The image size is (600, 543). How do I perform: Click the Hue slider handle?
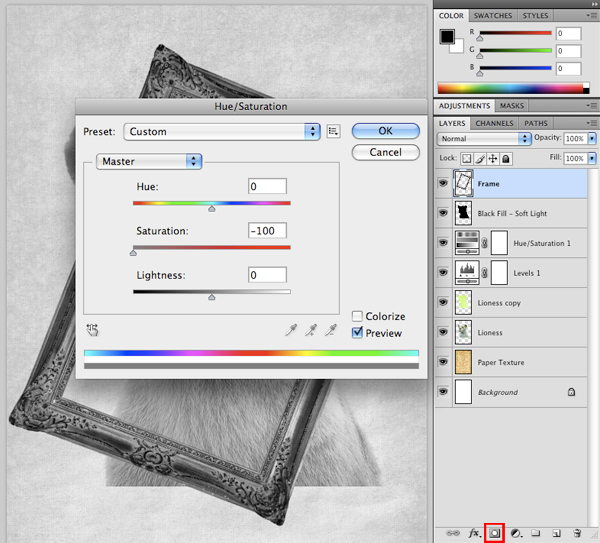[212, 209]
